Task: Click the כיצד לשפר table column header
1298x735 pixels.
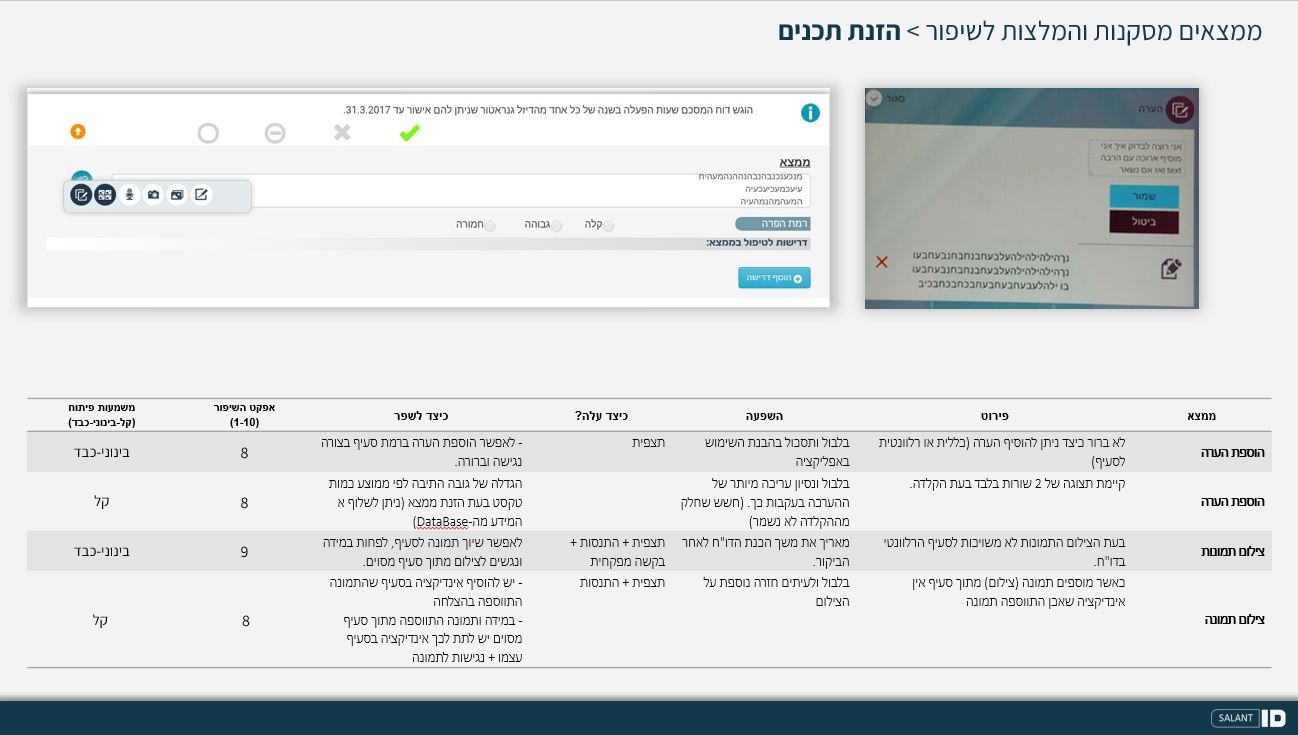Action: pyautogui.click(x=421, y=416)
